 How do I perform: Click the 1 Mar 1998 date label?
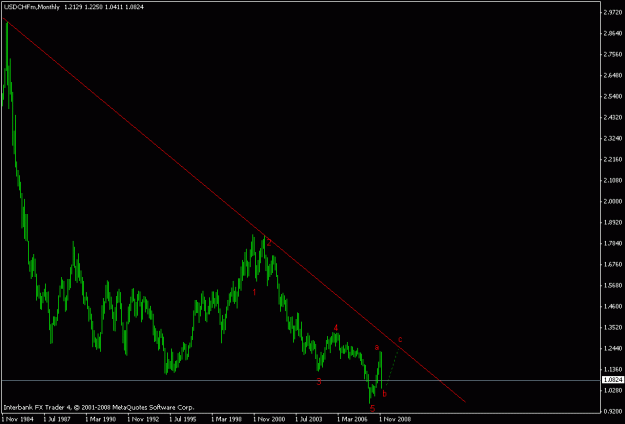coord(226,419)
